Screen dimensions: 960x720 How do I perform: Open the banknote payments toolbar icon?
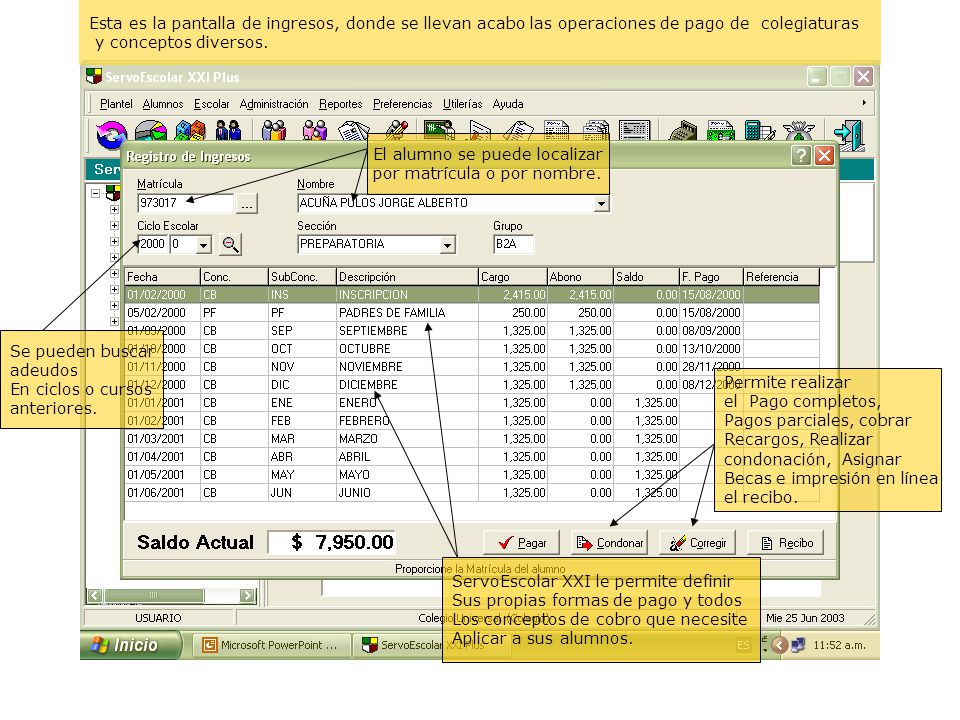(721, 130)
